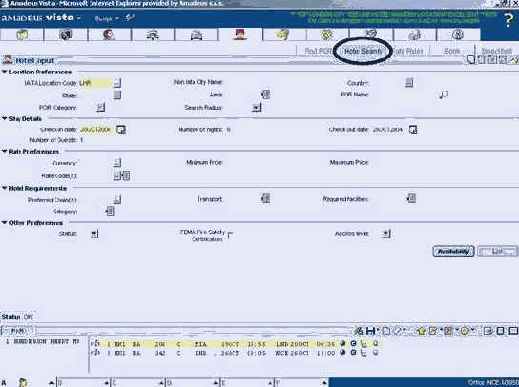The height and width of the screenshot is (387, 519).
Task: Click the people icon in PNR toolbar
Action: pyautogui.click(x=359, y=331)
